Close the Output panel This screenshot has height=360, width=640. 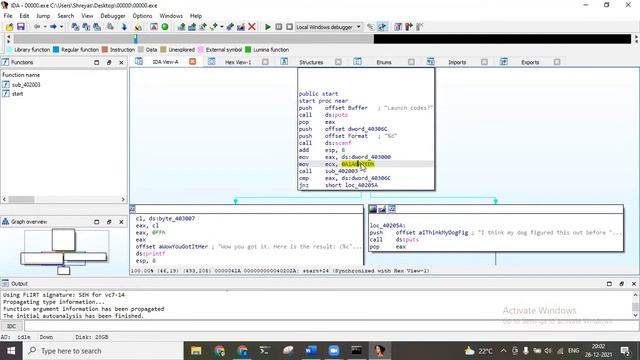coord(634,284)
